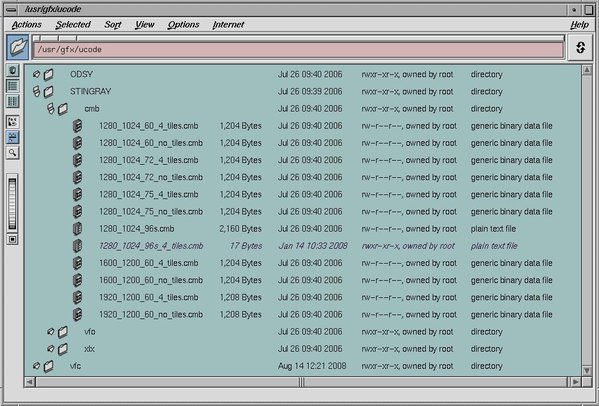Collapse the STINGRAY directory tree

pyautogui.click(x=37, y=91)
